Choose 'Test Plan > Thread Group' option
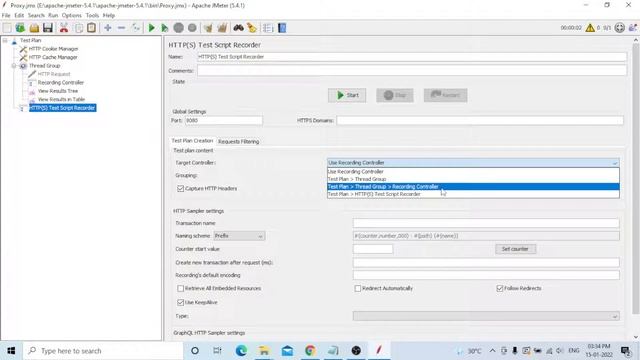 click(x=473, y=179)
